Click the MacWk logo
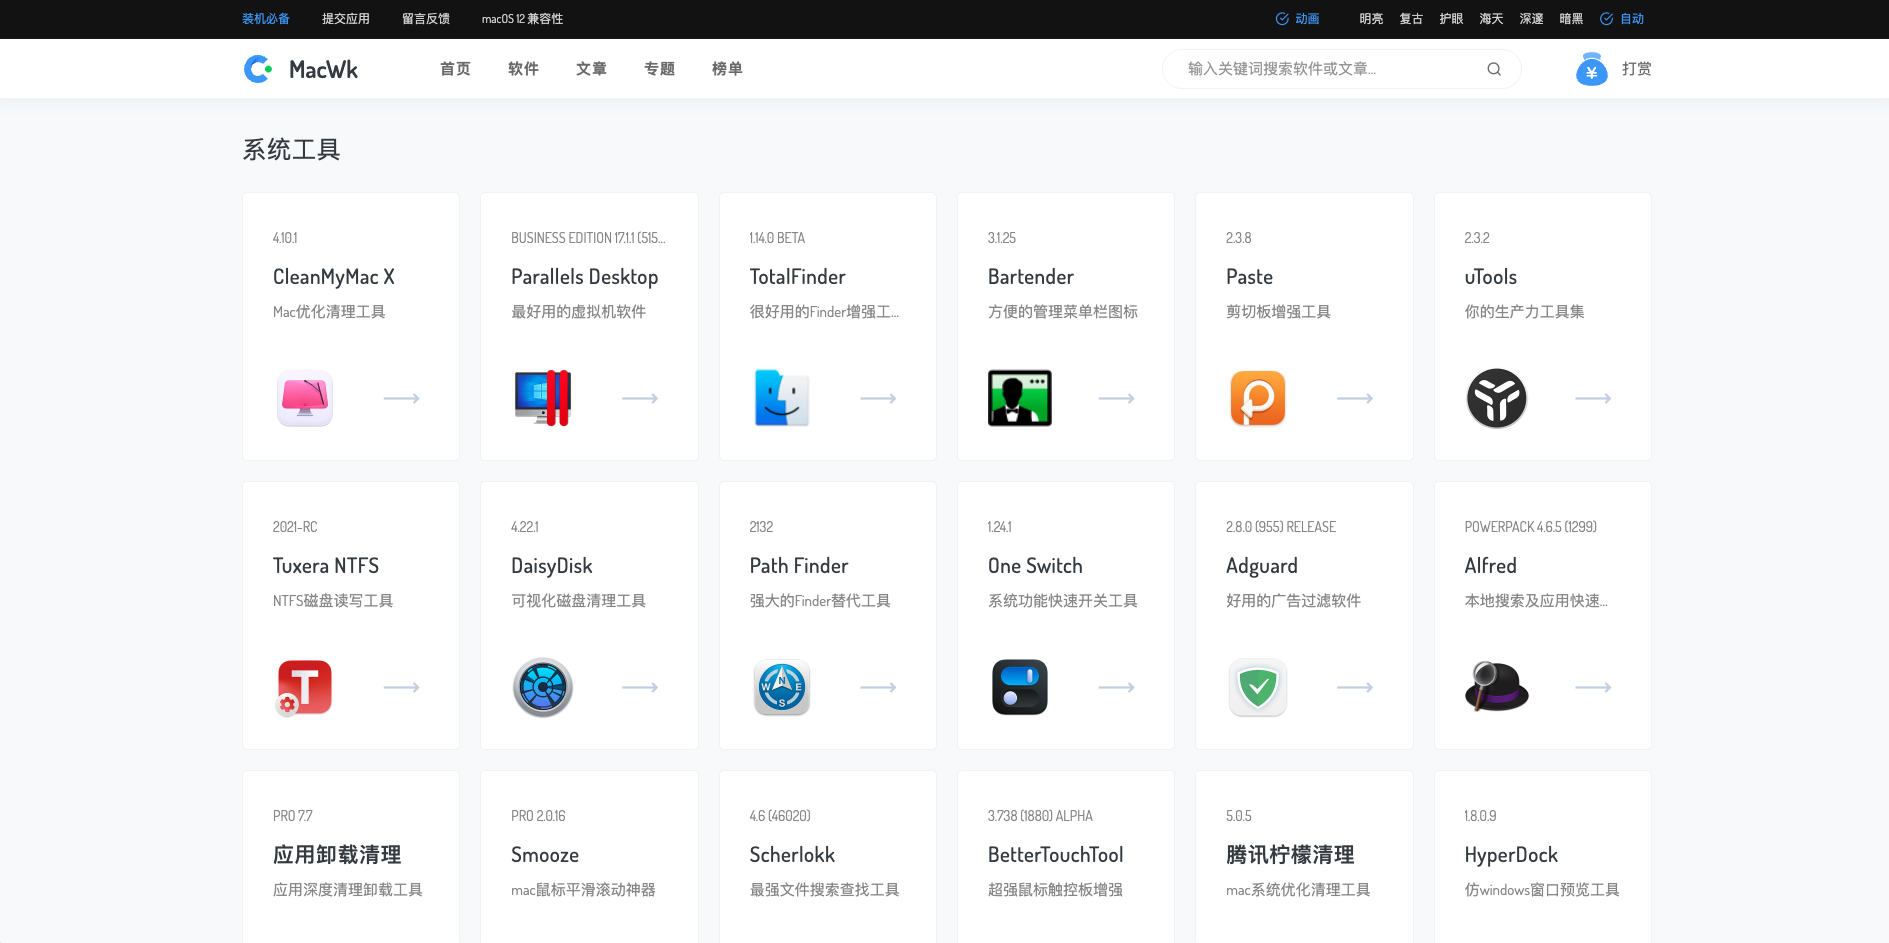This screenshot has width=1889, height=943. point(301,69)
